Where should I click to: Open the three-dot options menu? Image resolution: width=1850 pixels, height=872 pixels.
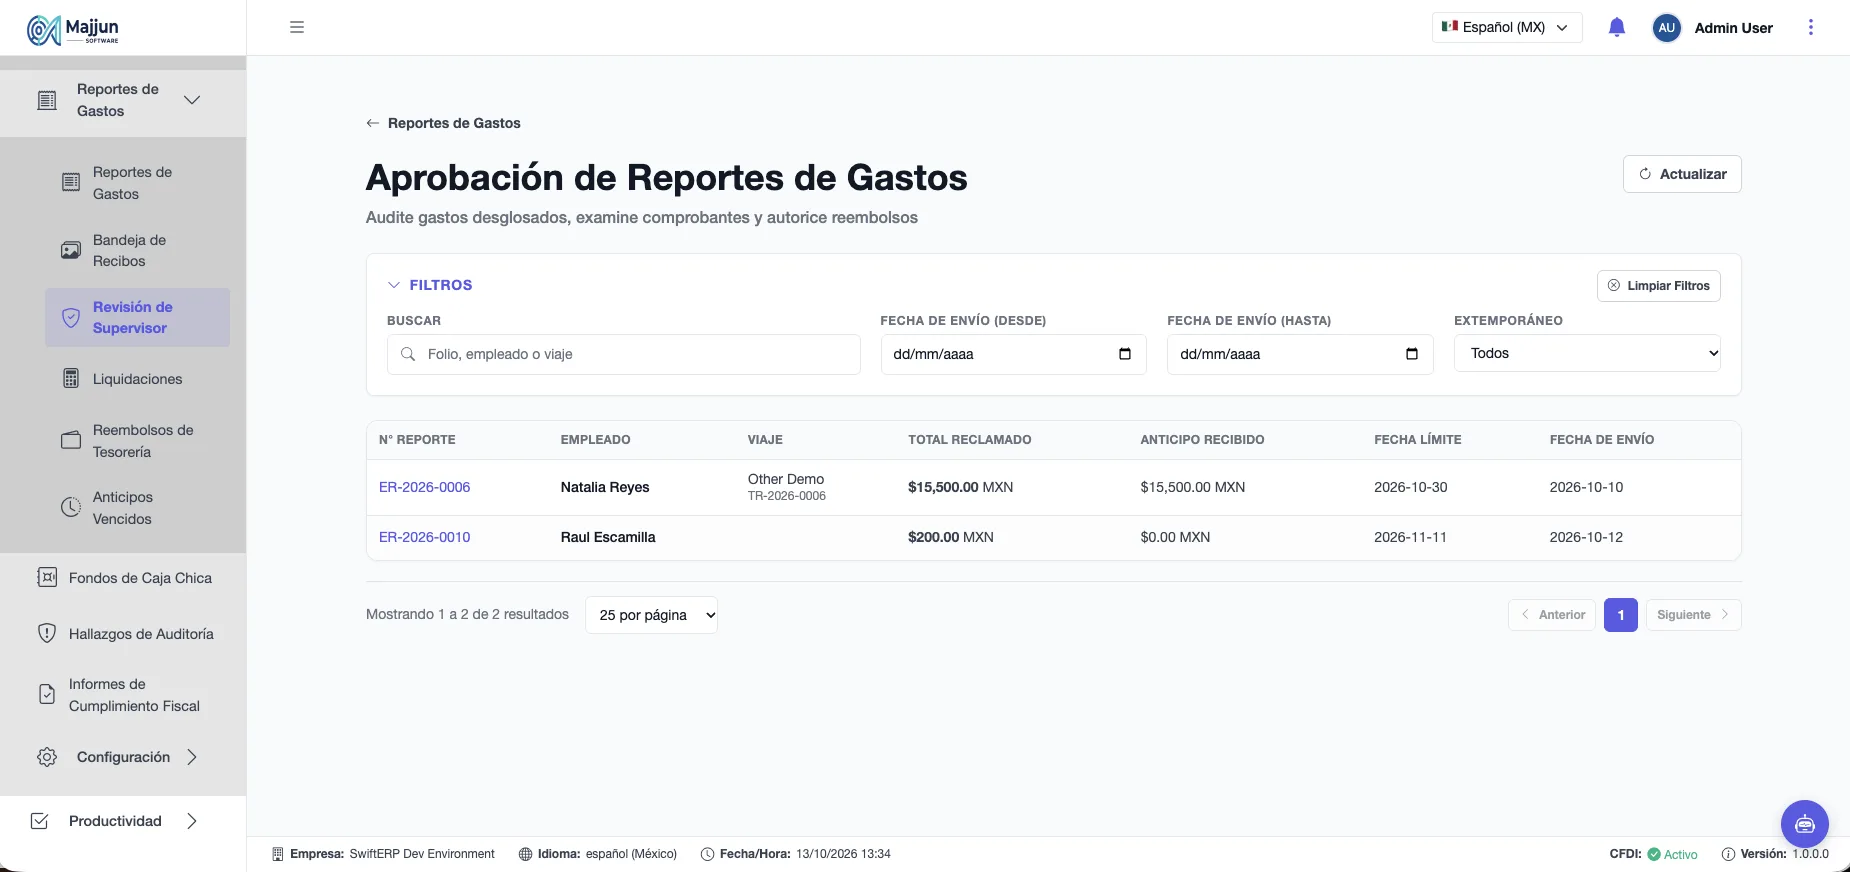pos(1810,28)
